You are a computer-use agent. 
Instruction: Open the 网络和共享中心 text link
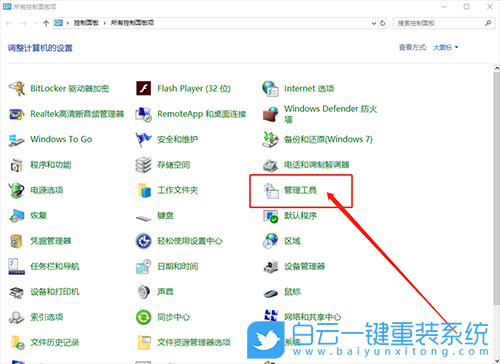tap(313, 317)
